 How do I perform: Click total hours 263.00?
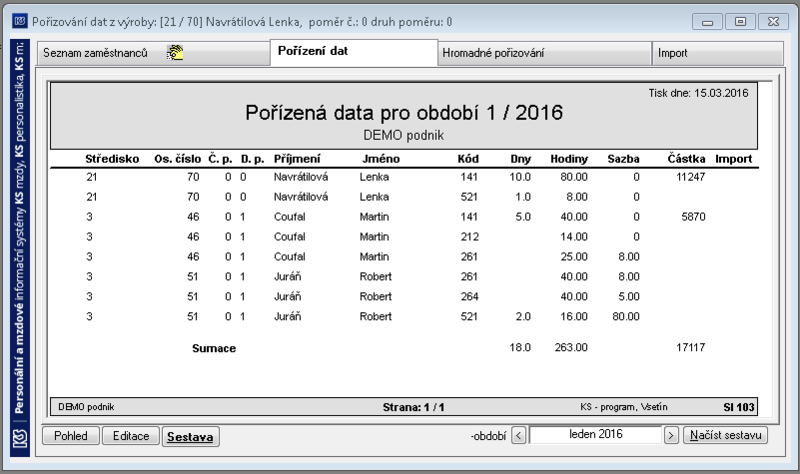click(x=571, y=347)
